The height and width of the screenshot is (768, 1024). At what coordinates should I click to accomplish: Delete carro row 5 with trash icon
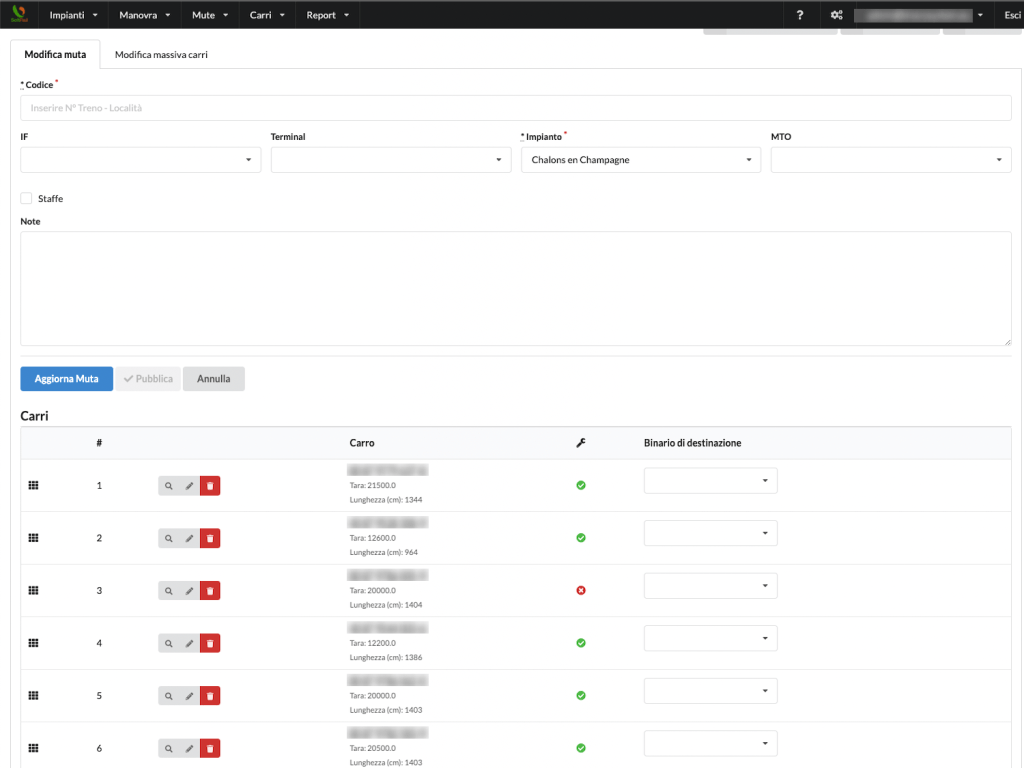coord(210,696)
